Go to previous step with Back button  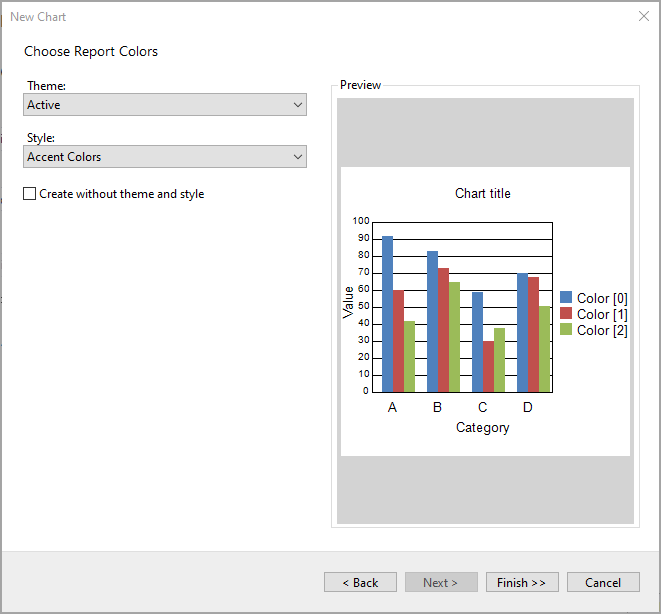(360, 582)
